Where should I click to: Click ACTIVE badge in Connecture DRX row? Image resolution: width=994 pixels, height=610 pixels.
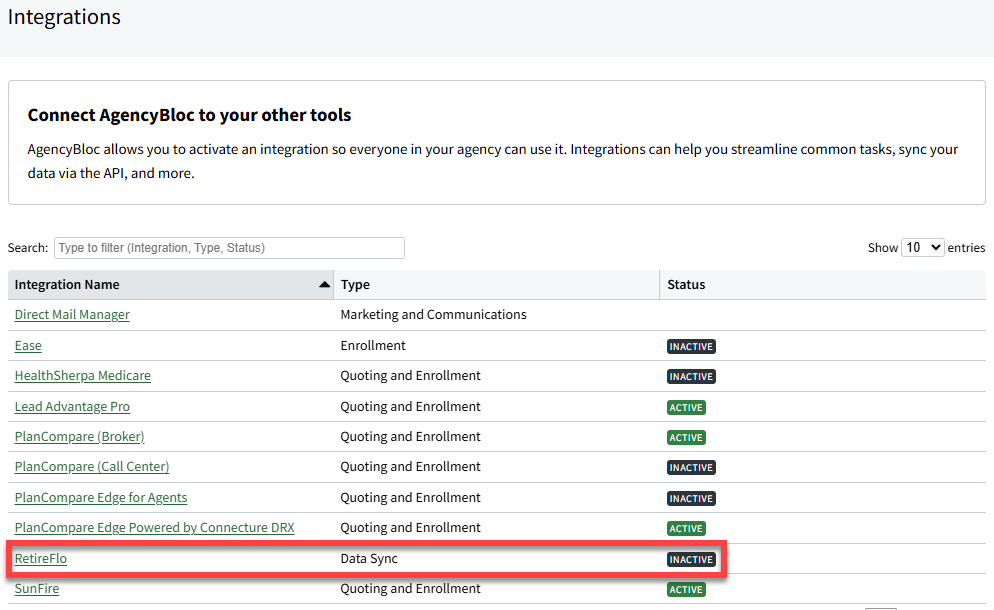click(x=686, y=528)
